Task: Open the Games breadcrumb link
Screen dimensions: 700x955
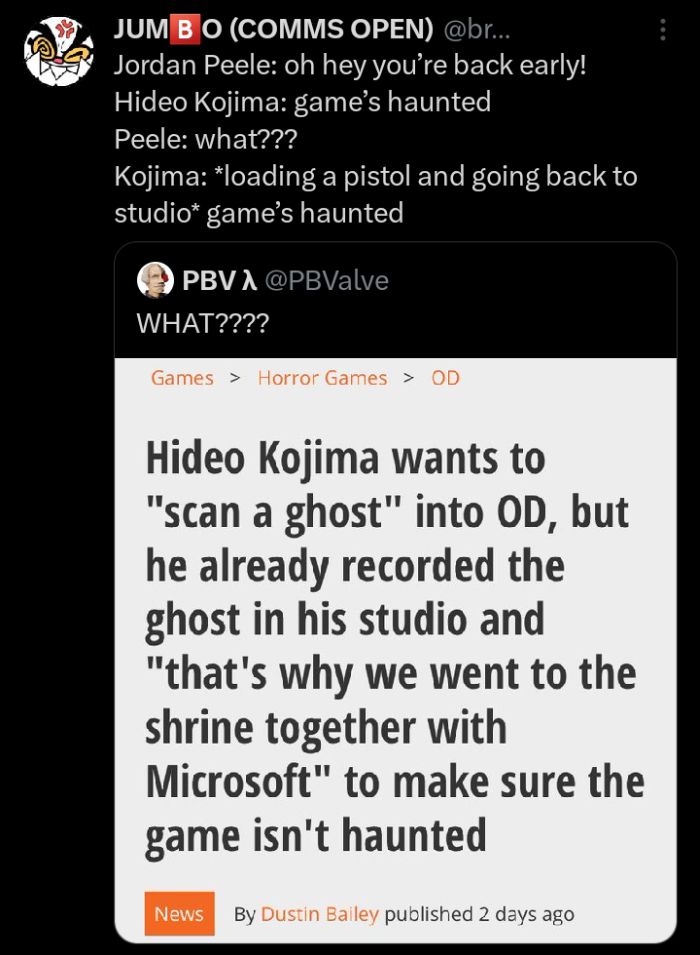Action: (x=182, y=378)
